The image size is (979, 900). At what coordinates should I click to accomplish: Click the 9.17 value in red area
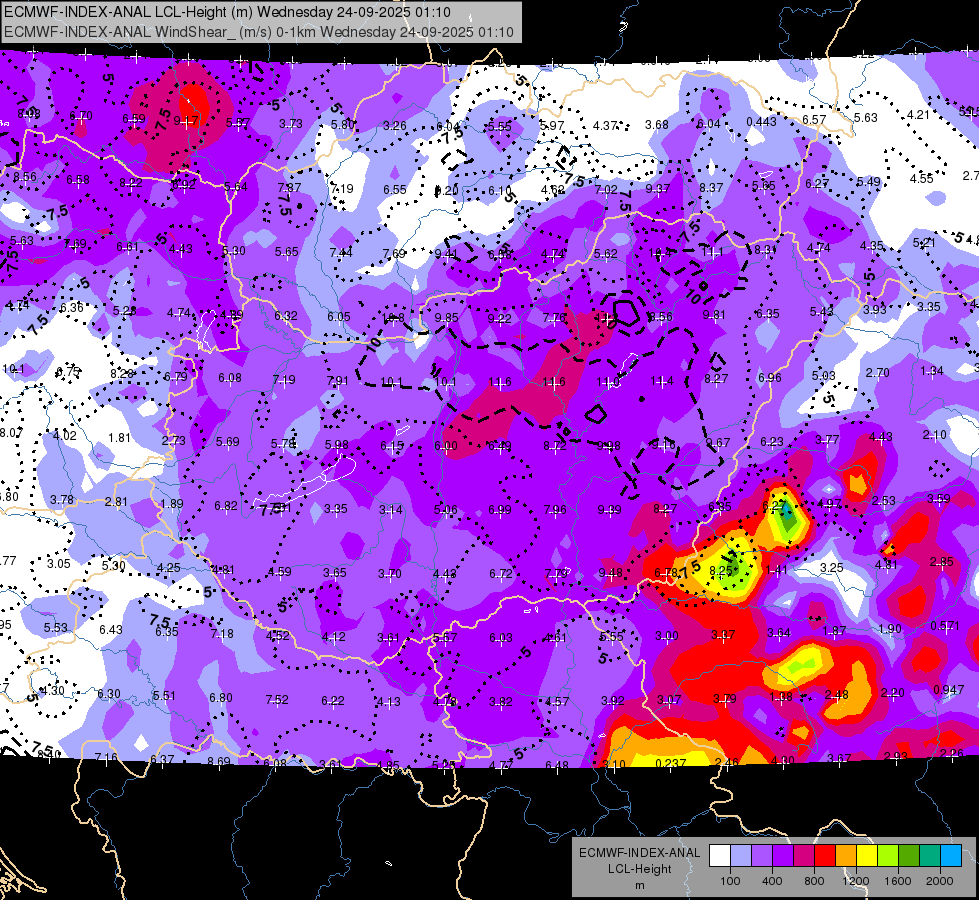coord(186,120)
